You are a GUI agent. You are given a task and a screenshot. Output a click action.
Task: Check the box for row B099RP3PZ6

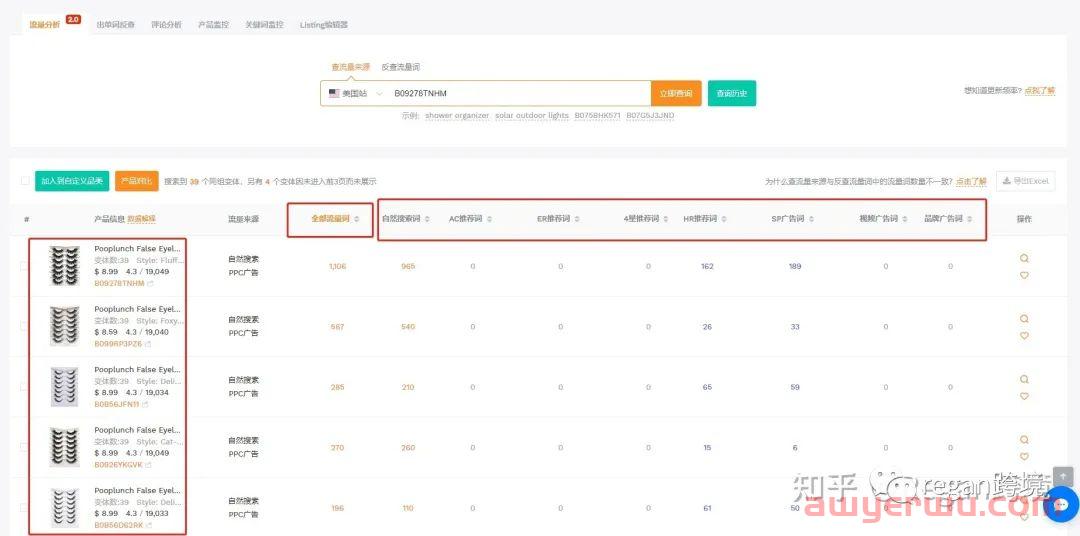[x=25, y=327]
